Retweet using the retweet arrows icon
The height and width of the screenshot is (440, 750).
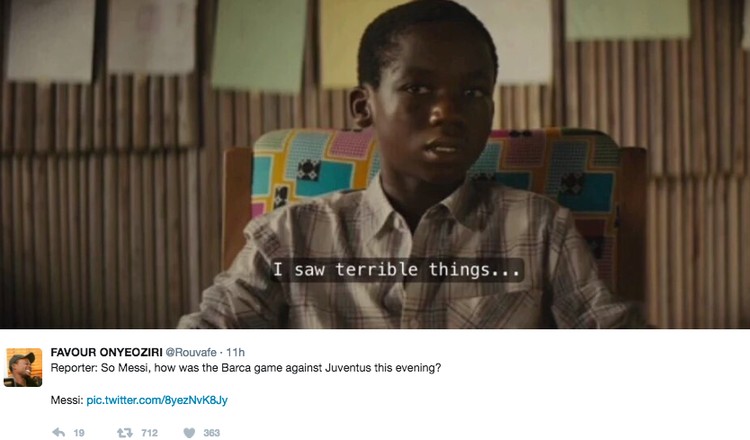pos(125,433)
